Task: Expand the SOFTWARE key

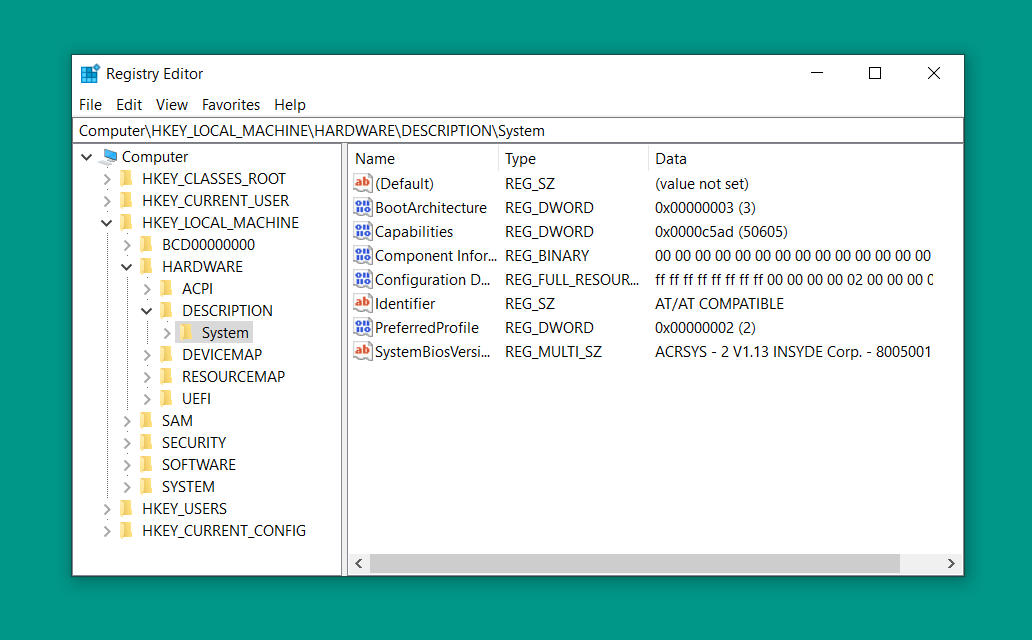Action: pos(127,465)
